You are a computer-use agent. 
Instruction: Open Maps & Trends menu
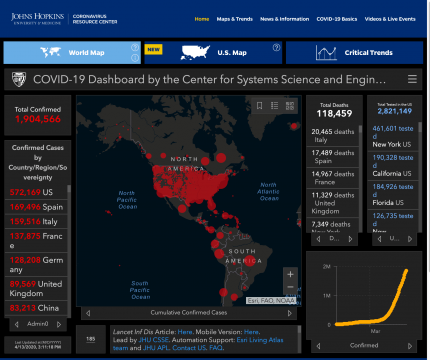(x=235, y=19)
